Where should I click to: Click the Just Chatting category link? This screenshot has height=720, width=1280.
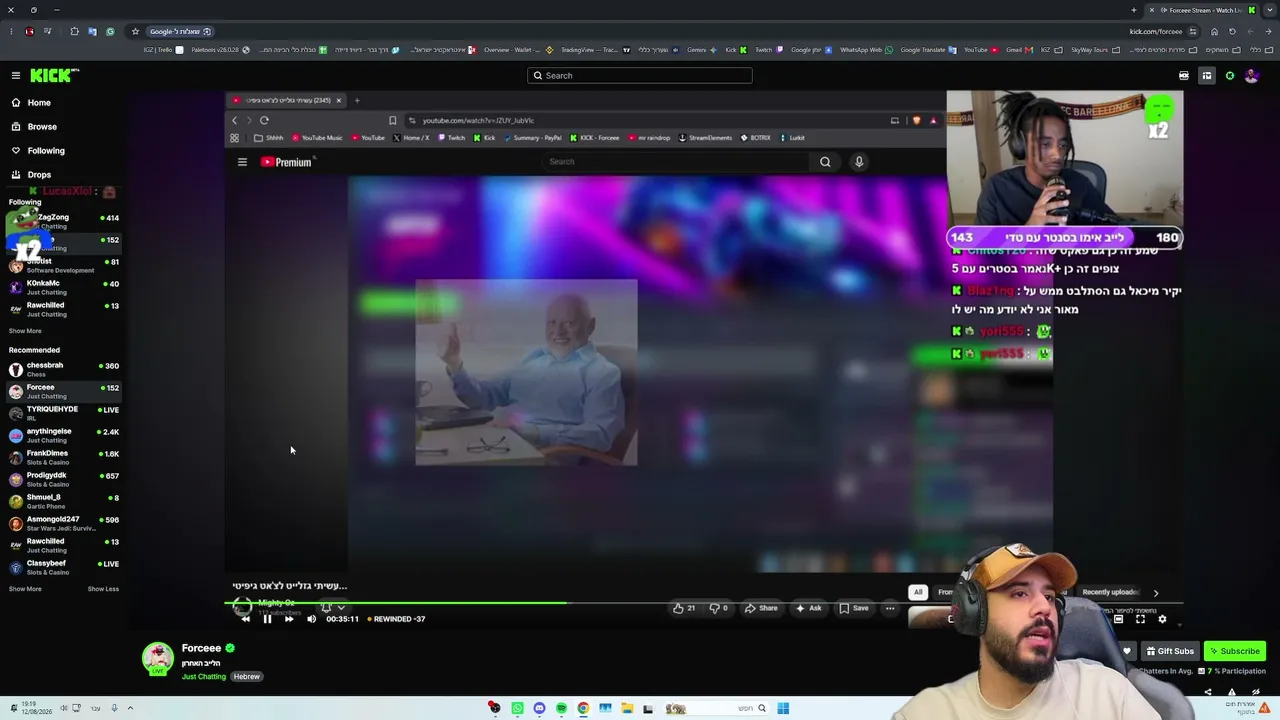pos(204,677)
